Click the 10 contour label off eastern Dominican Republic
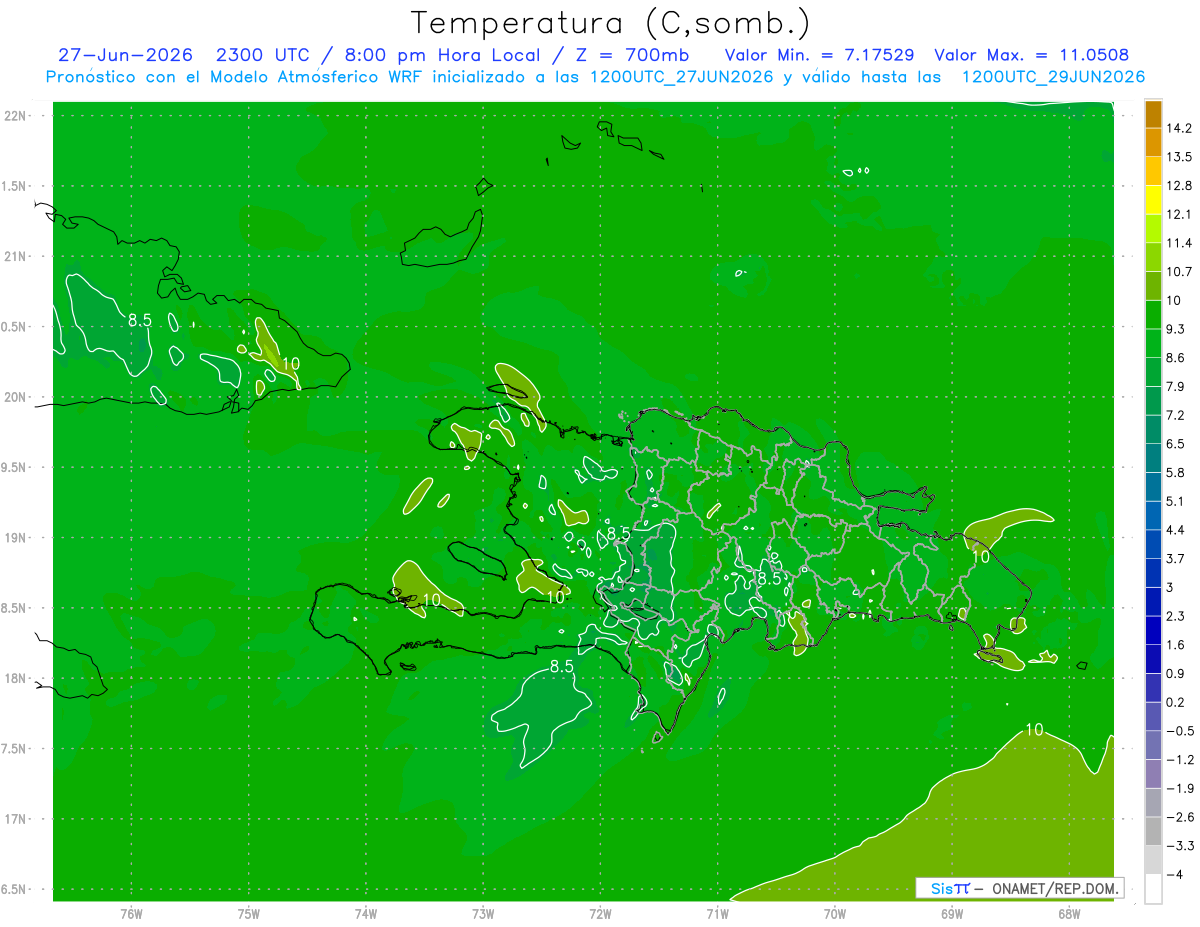The height and width of the screenshot is (927, 1200). [981, 556]
